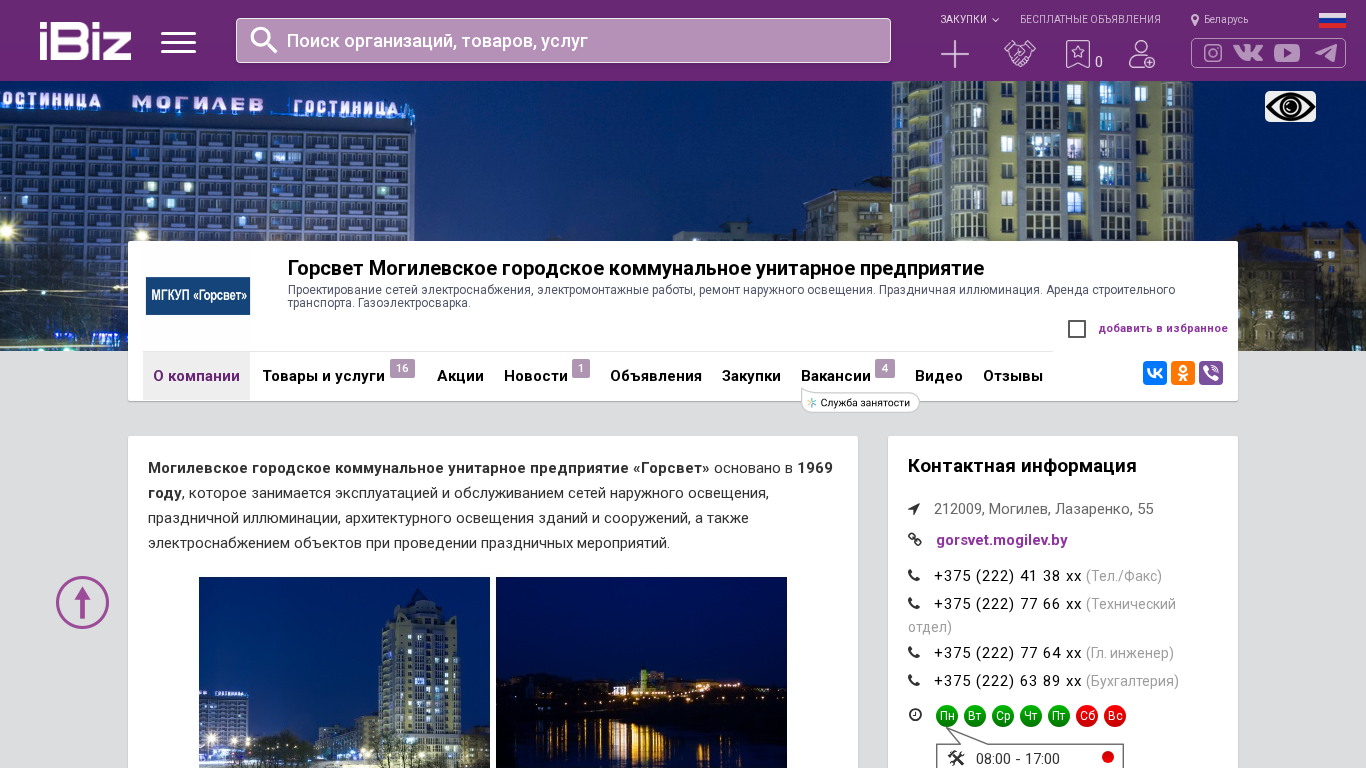Toggle accessibility eye view mode

[1290, 107]
